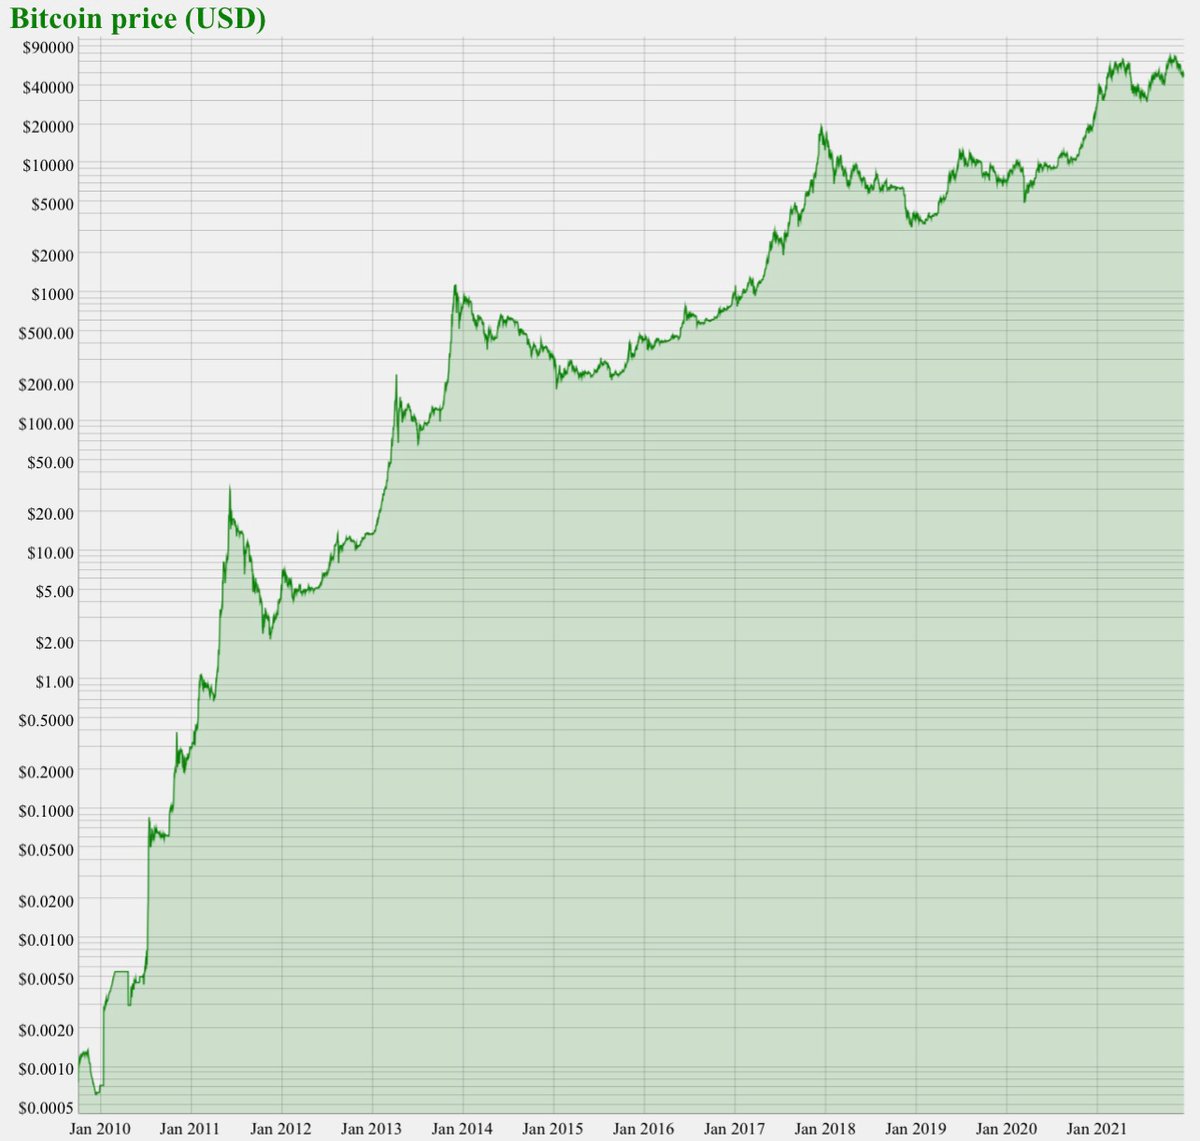Image resolution: width=1200 pixels, height=1141 pixels.
Task: Click the late-2013 peak above $1000
Action: [456, 287]
